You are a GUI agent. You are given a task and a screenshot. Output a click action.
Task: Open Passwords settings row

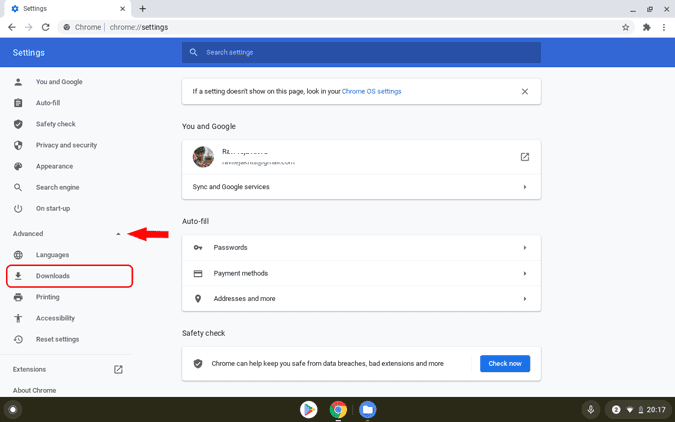pyautogui.click(x=361, y=248)
